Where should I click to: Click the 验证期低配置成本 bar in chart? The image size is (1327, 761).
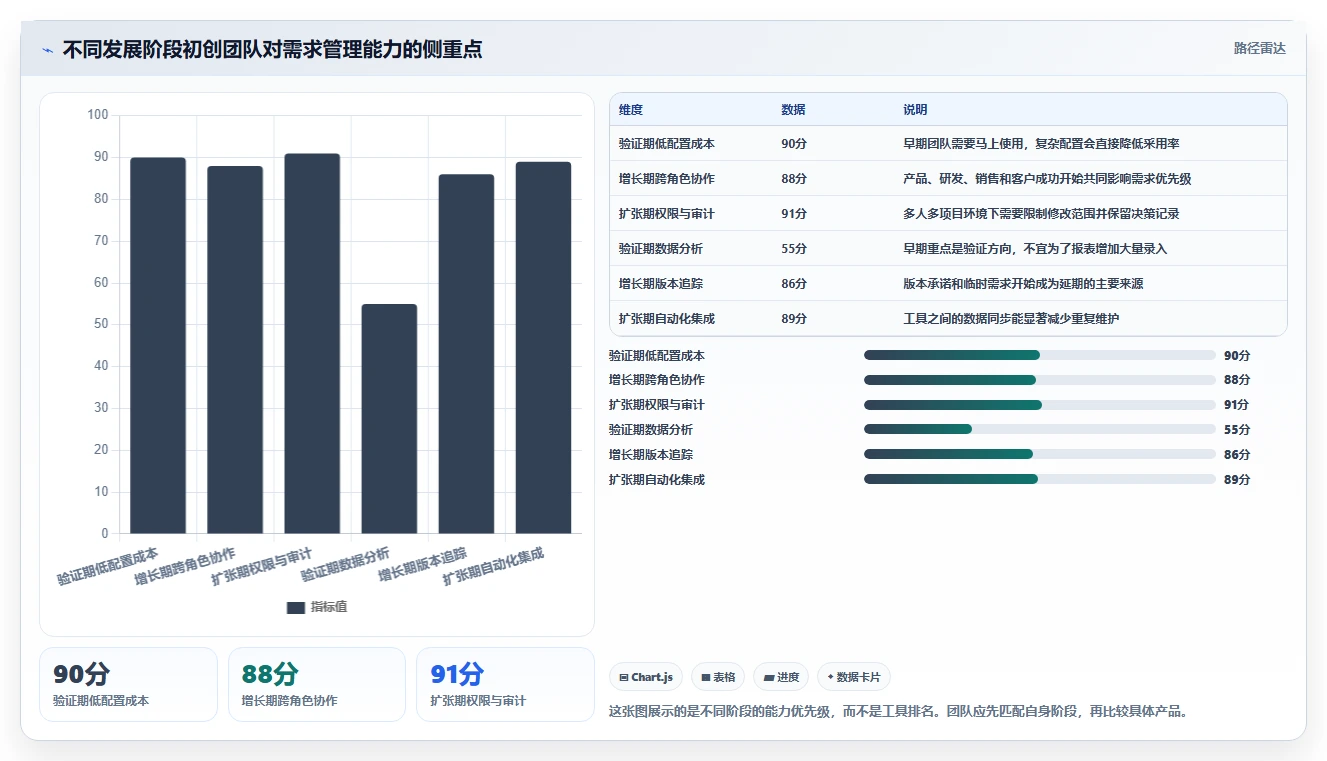pyautogui.click(x=158, y=345)
